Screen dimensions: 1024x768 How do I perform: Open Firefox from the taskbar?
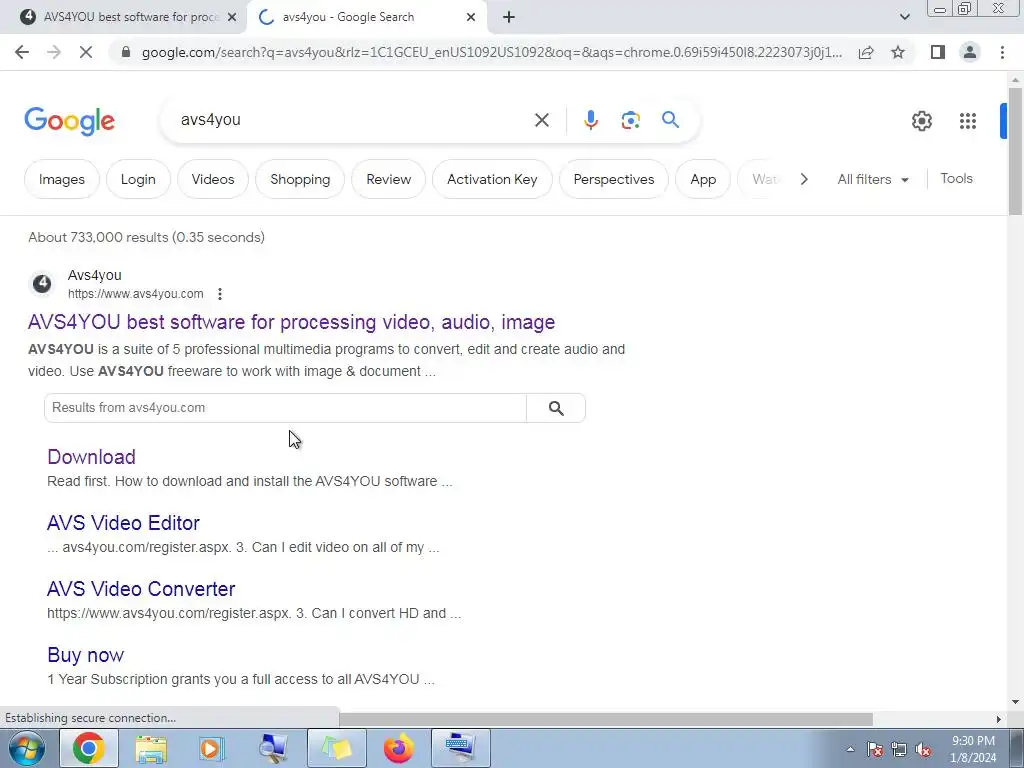[x=399, y=748]
